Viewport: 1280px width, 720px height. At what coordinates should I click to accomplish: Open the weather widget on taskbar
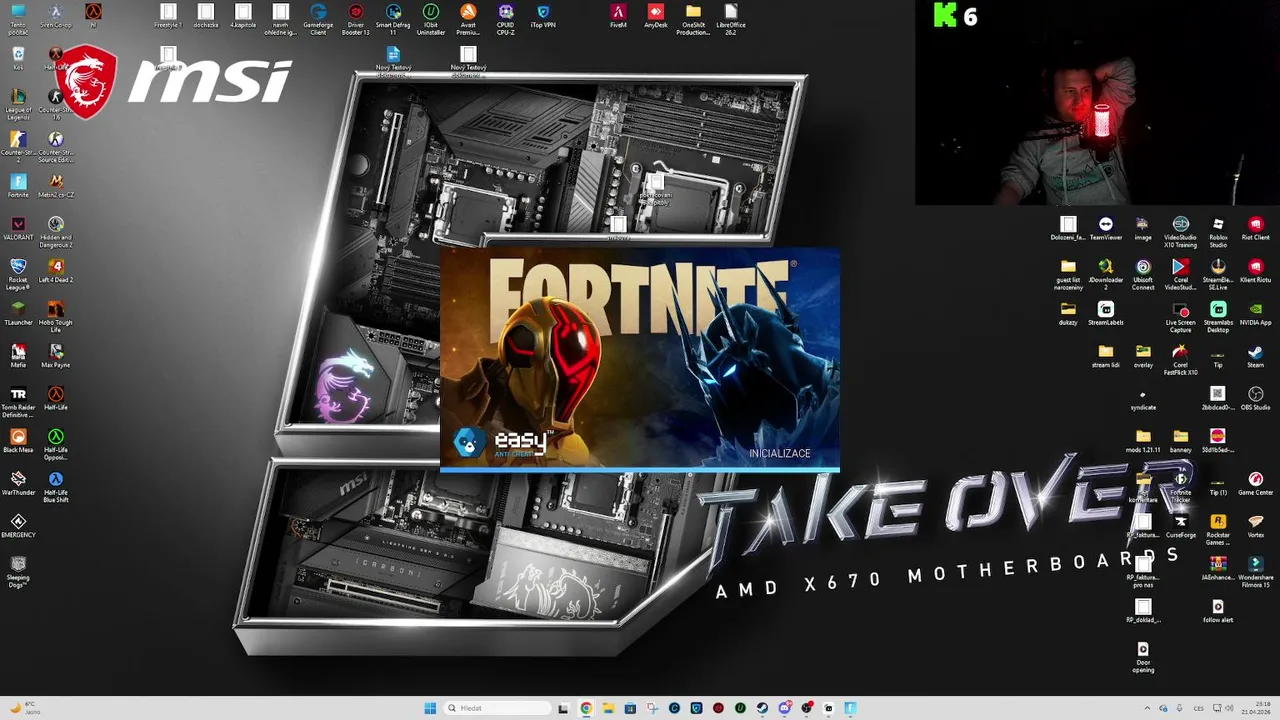coord(24,708)
